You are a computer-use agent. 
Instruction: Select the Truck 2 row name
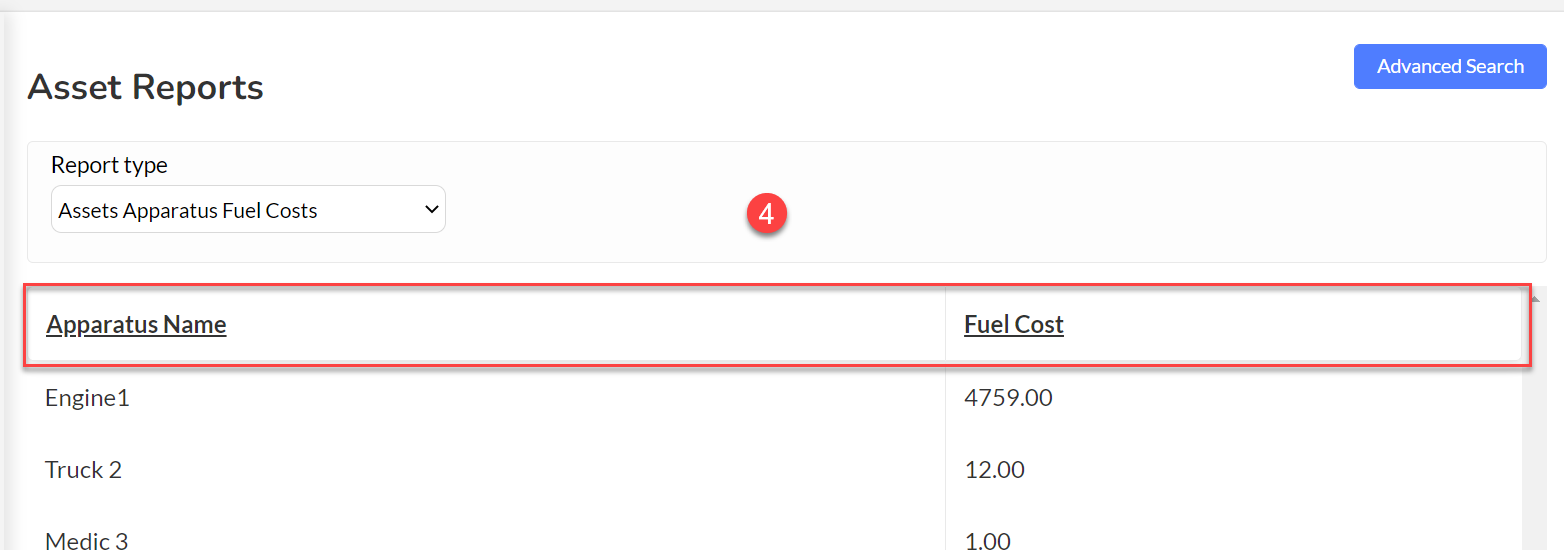click(x=84, y=469)
